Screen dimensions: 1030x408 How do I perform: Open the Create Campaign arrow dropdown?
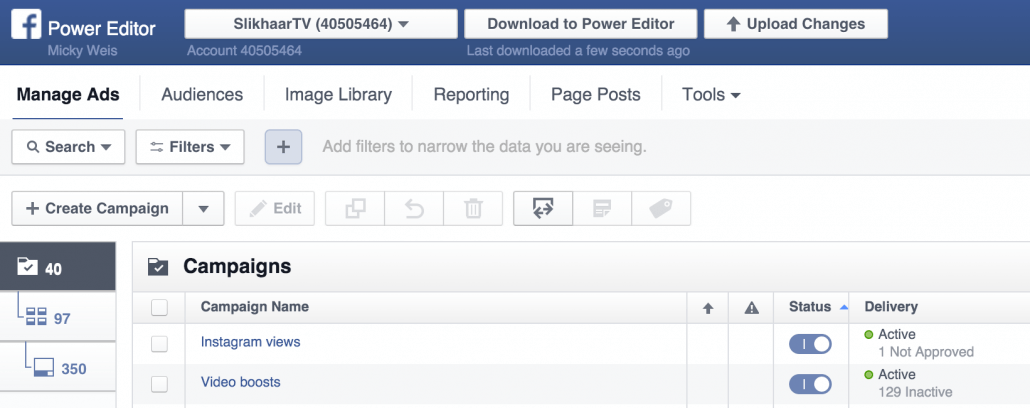click(203, 208)
